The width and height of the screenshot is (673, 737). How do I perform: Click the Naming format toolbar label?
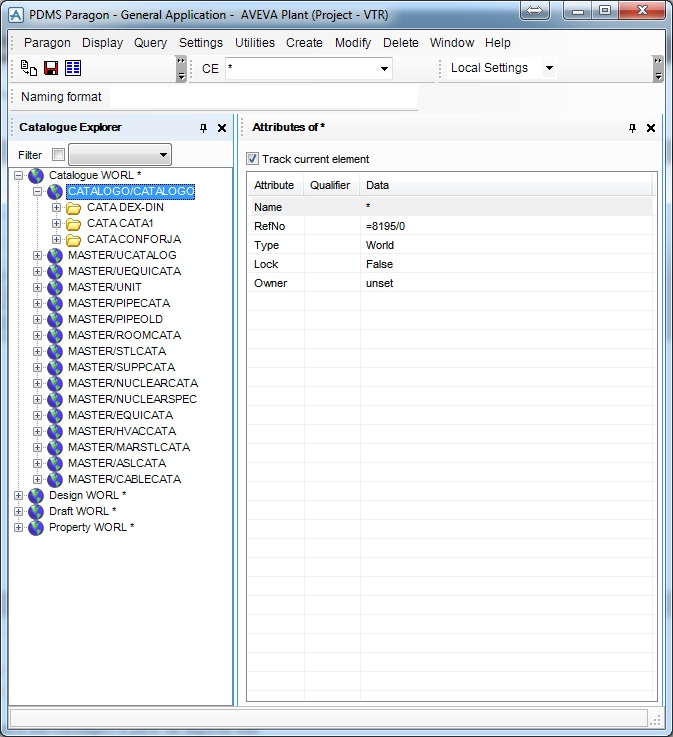pyautogui.click(x=61, y=97)
